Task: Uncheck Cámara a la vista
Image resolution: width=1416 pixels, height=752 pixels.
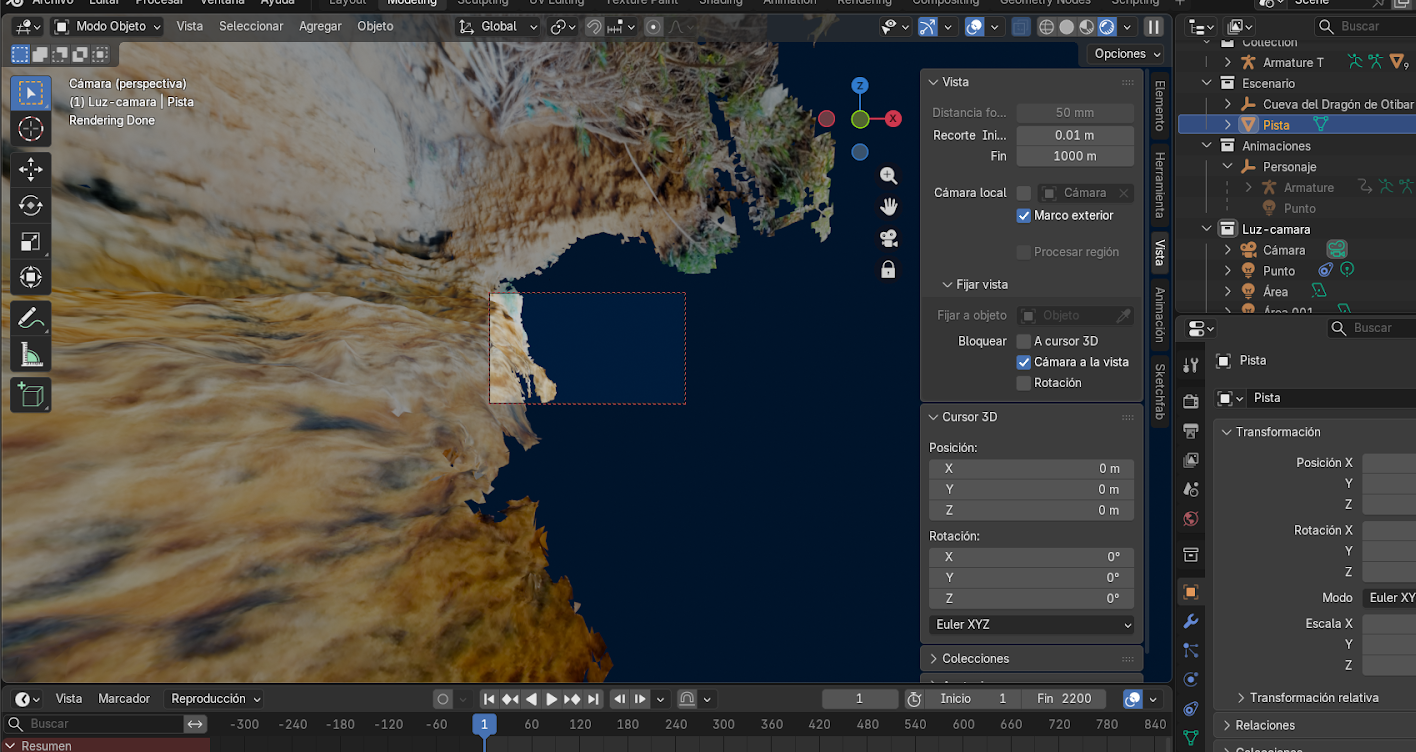Action: tap(1023, 362)
